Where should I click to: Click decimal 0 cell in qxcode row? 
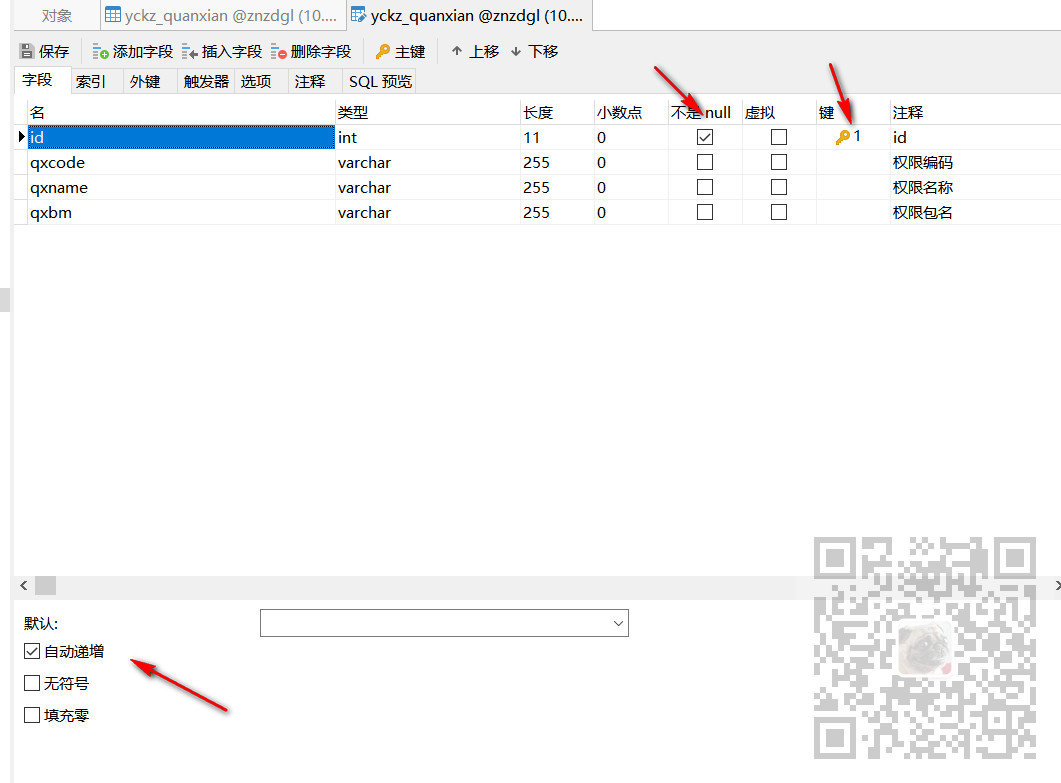(631, 162)
